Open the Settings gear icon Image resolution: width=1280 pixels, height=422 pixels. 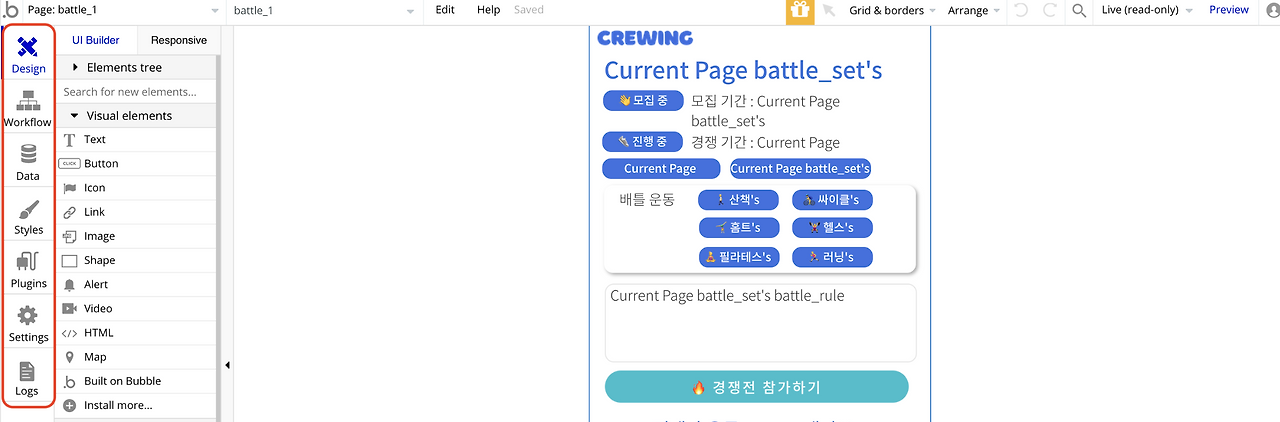coord(28,316)
